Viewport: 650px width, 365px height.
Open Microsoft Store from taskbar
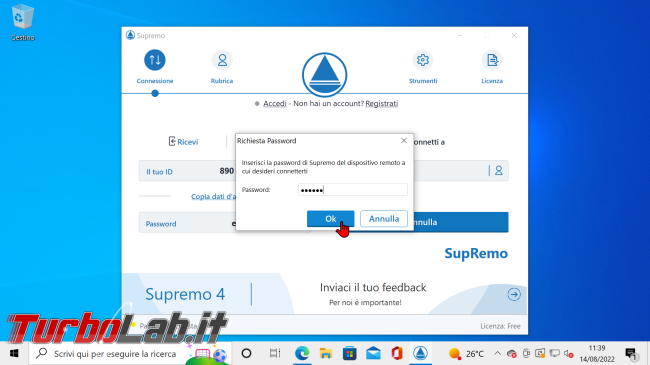349,353
